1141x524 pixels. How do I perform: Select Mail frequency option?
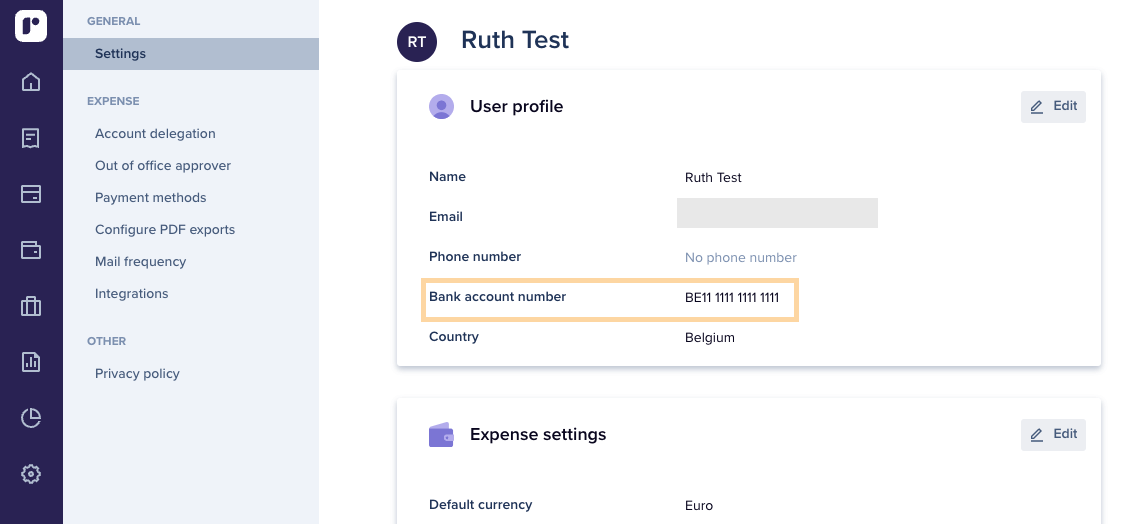[x=141, y=262]
